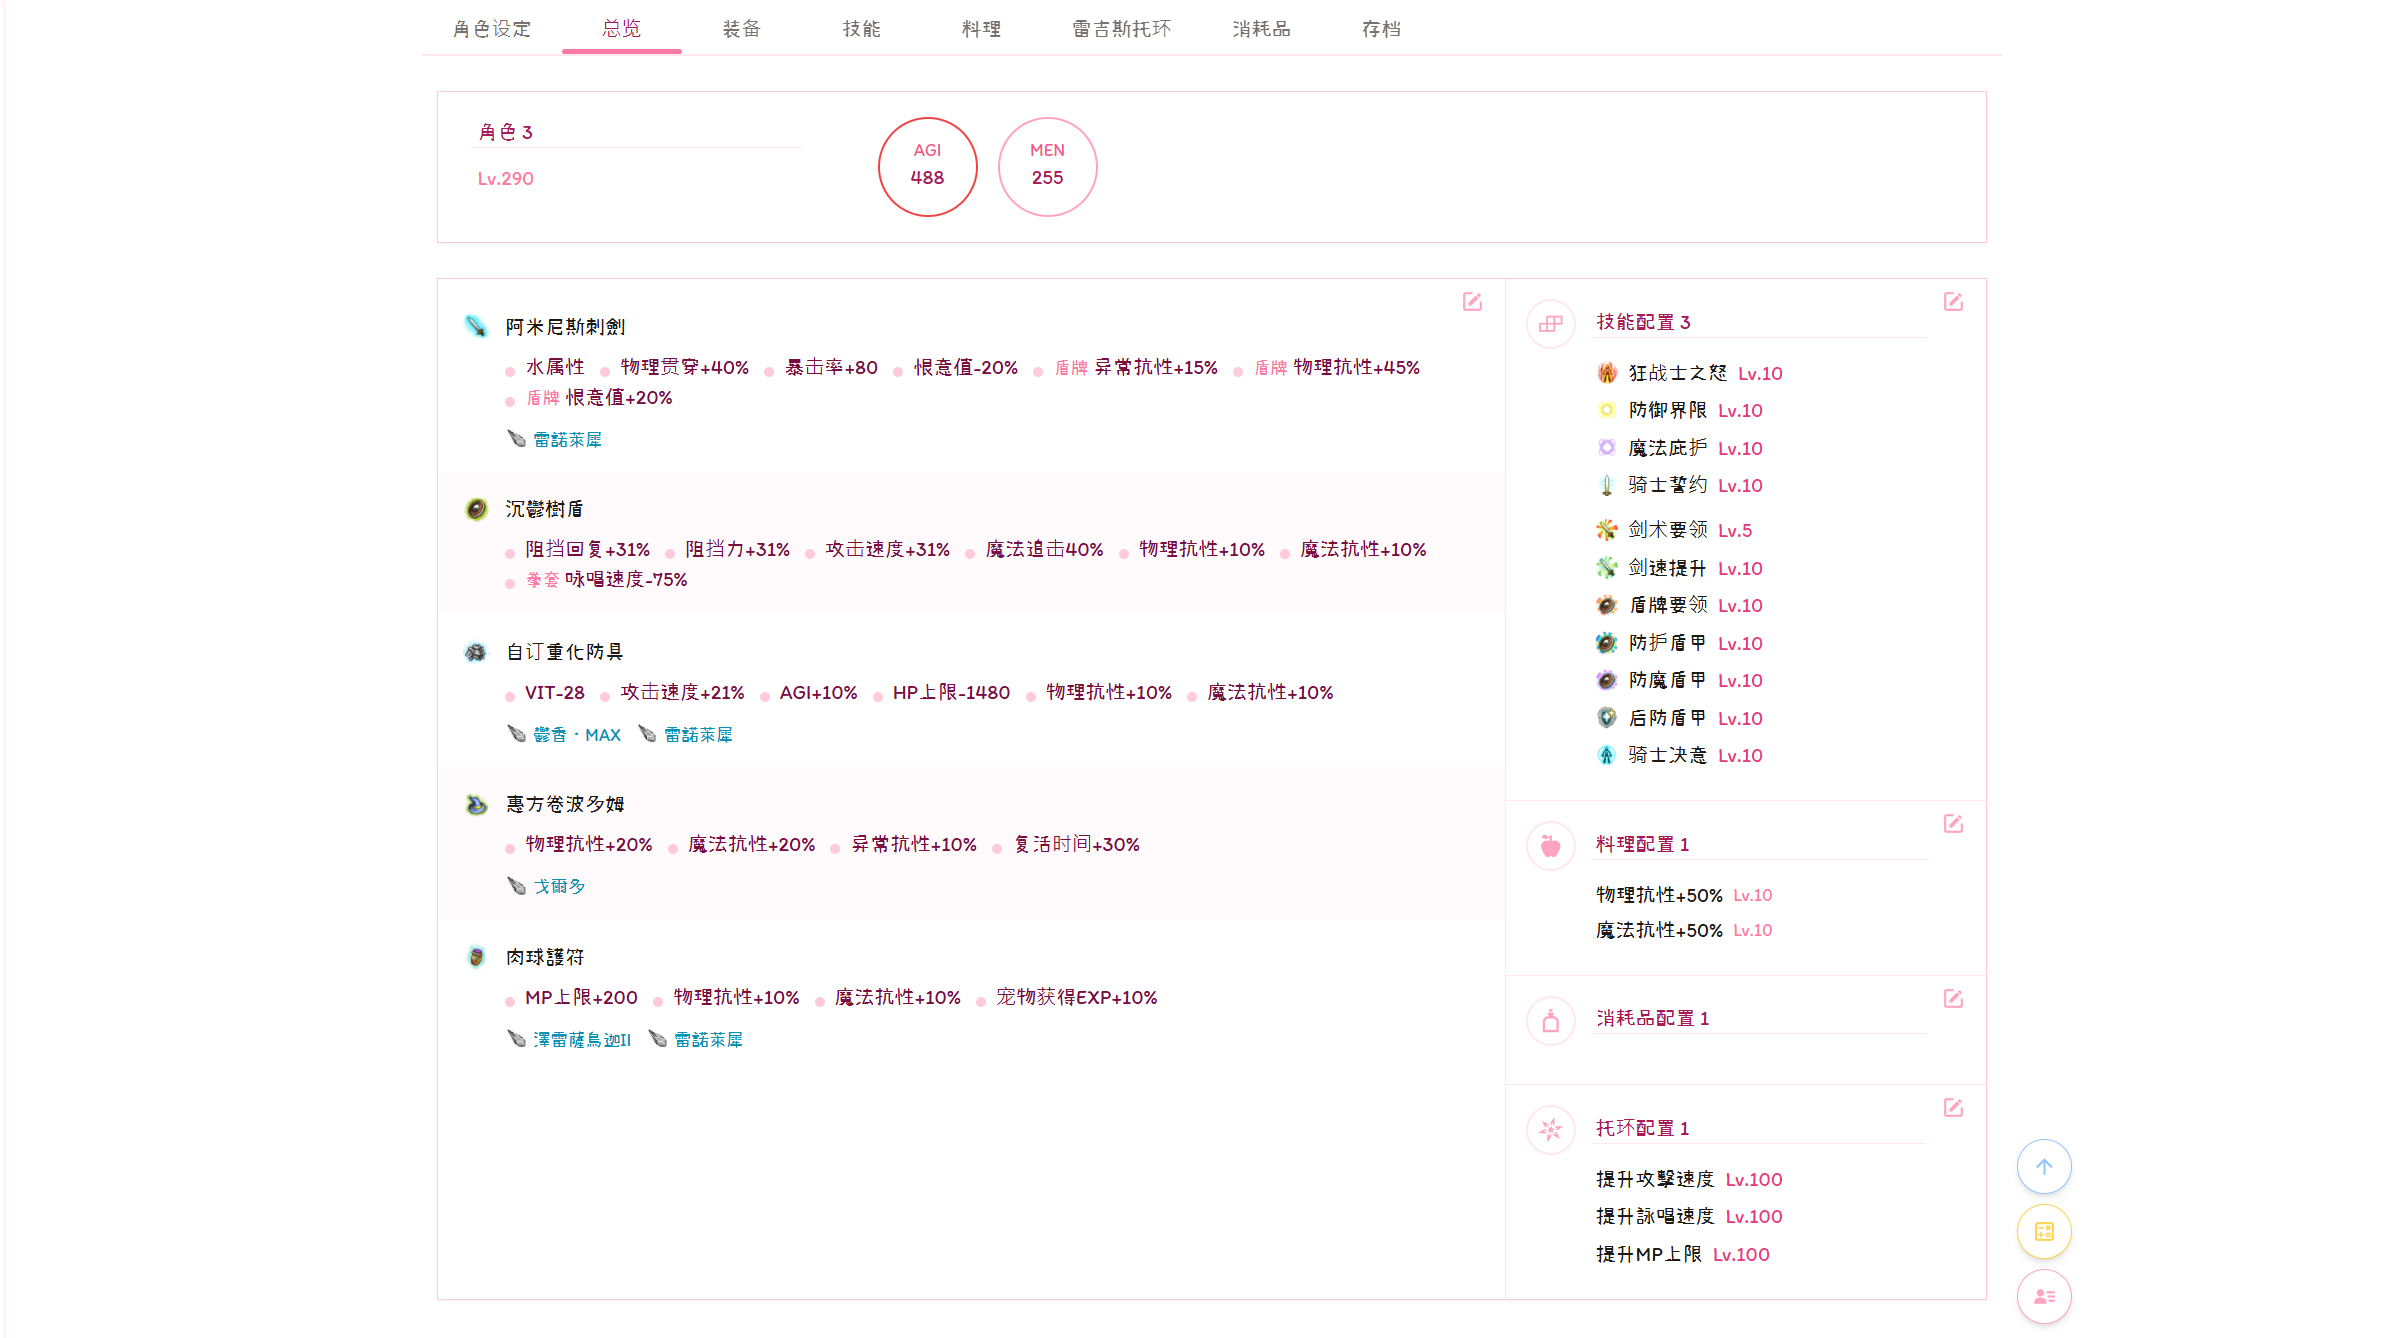Click the 狂战士之怒 skill entry
The width and height of the screenshot is (2390, 1338).
(x=1677, y=373)
